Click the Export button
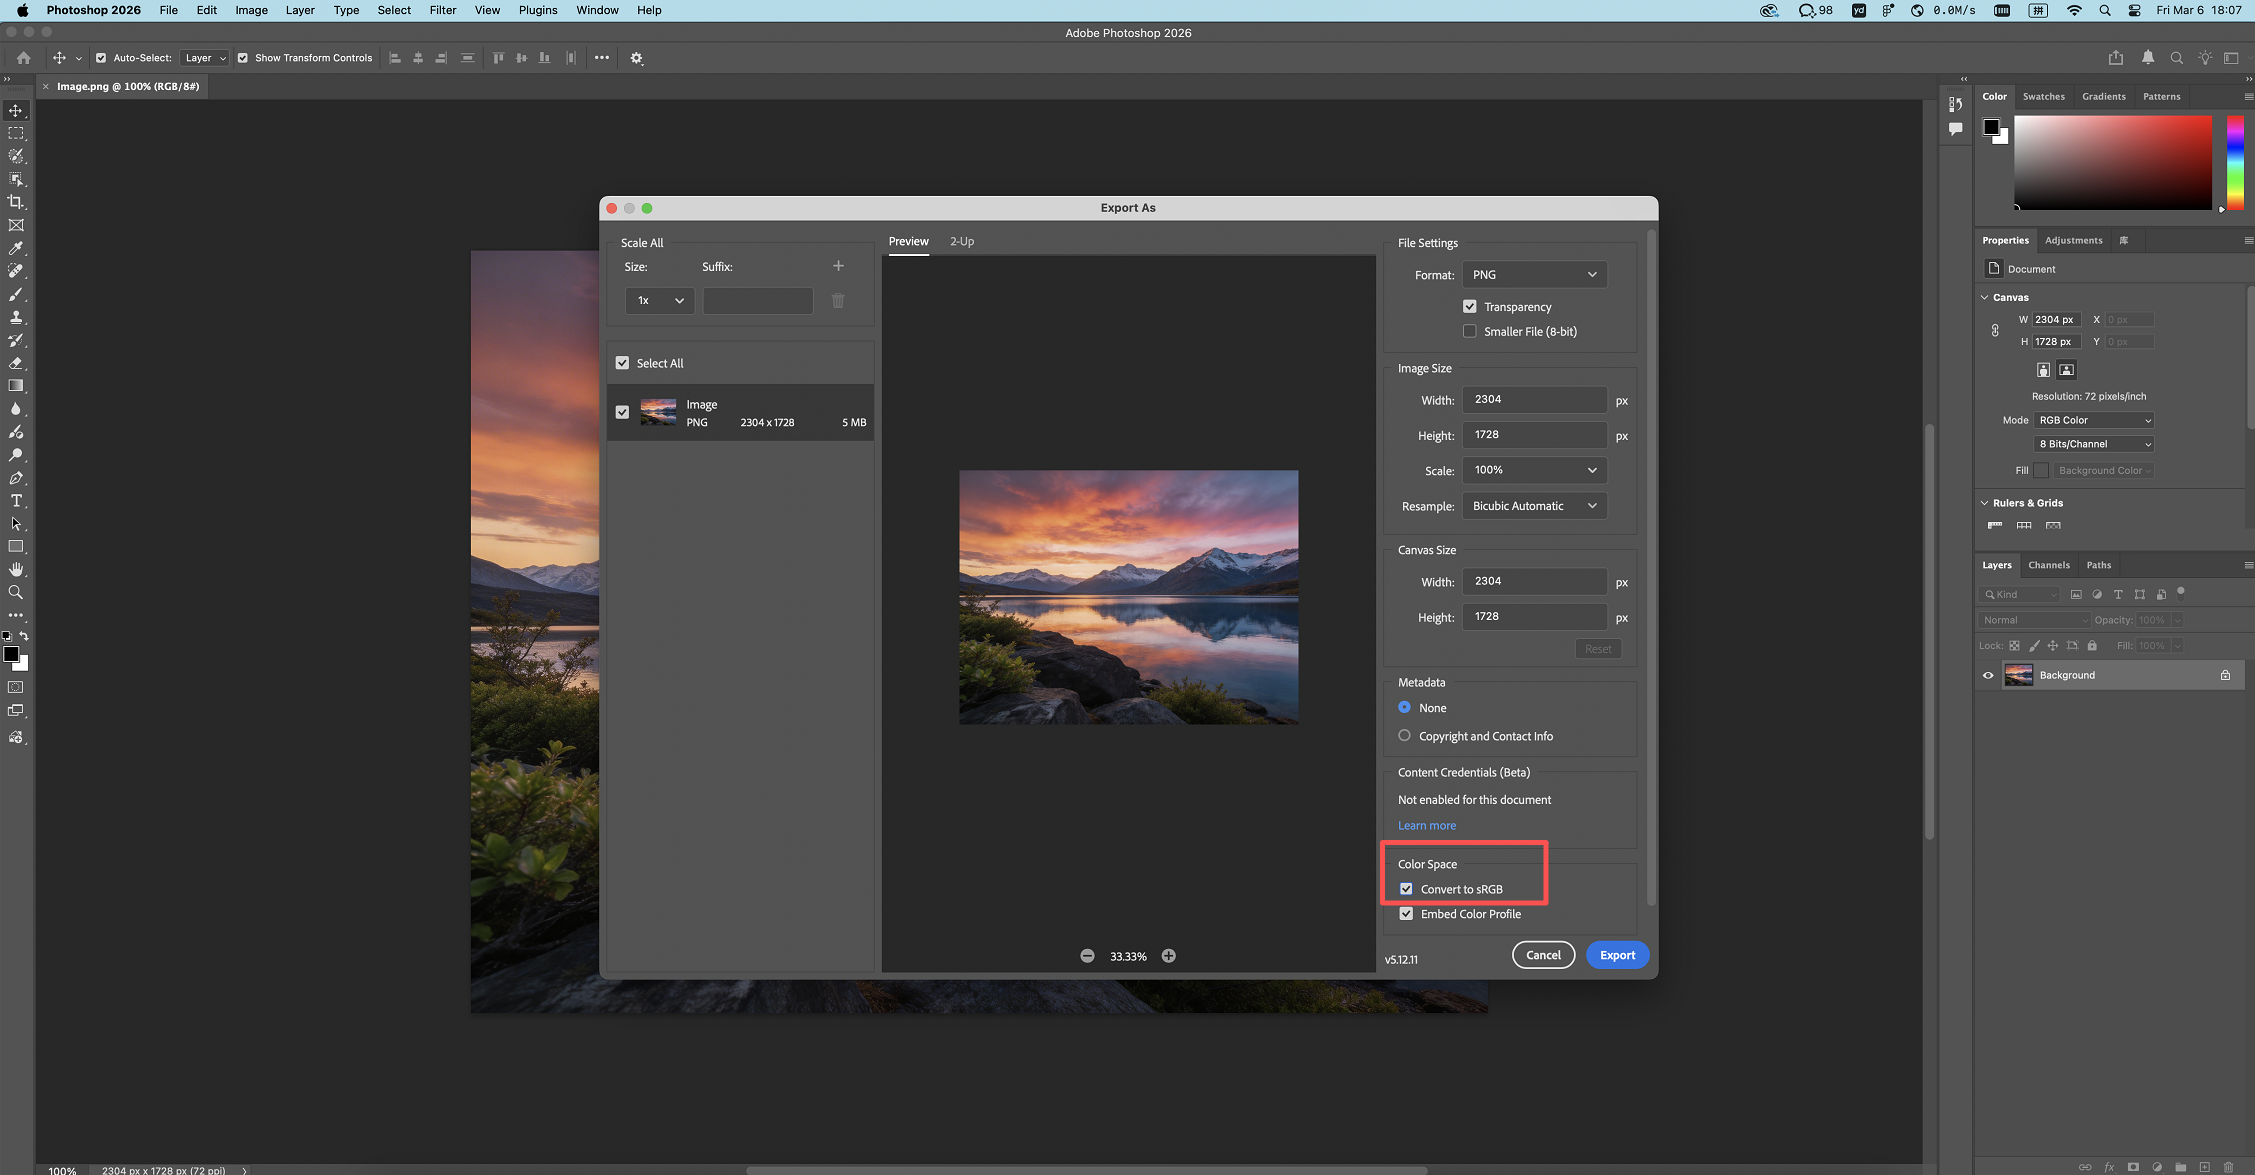 coord(1617,955)
